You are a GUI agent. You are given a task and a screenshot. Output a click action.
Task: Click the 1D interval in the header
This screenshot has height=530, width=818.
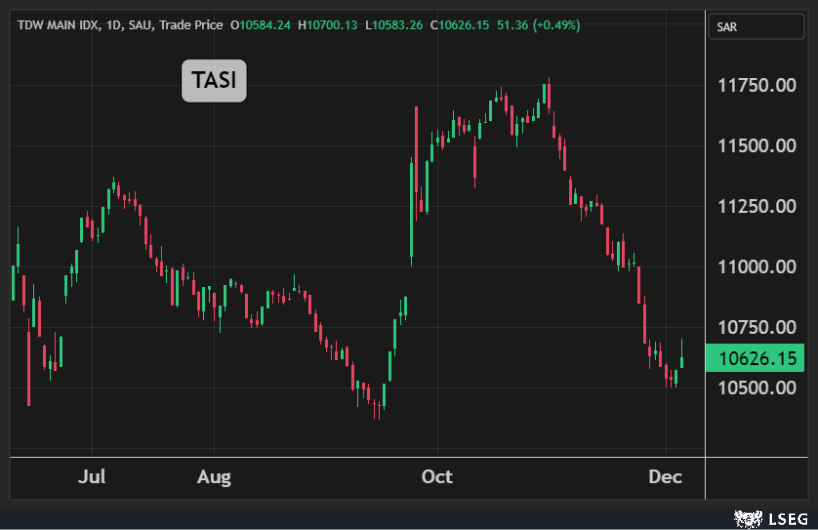[x=121, y=25]
